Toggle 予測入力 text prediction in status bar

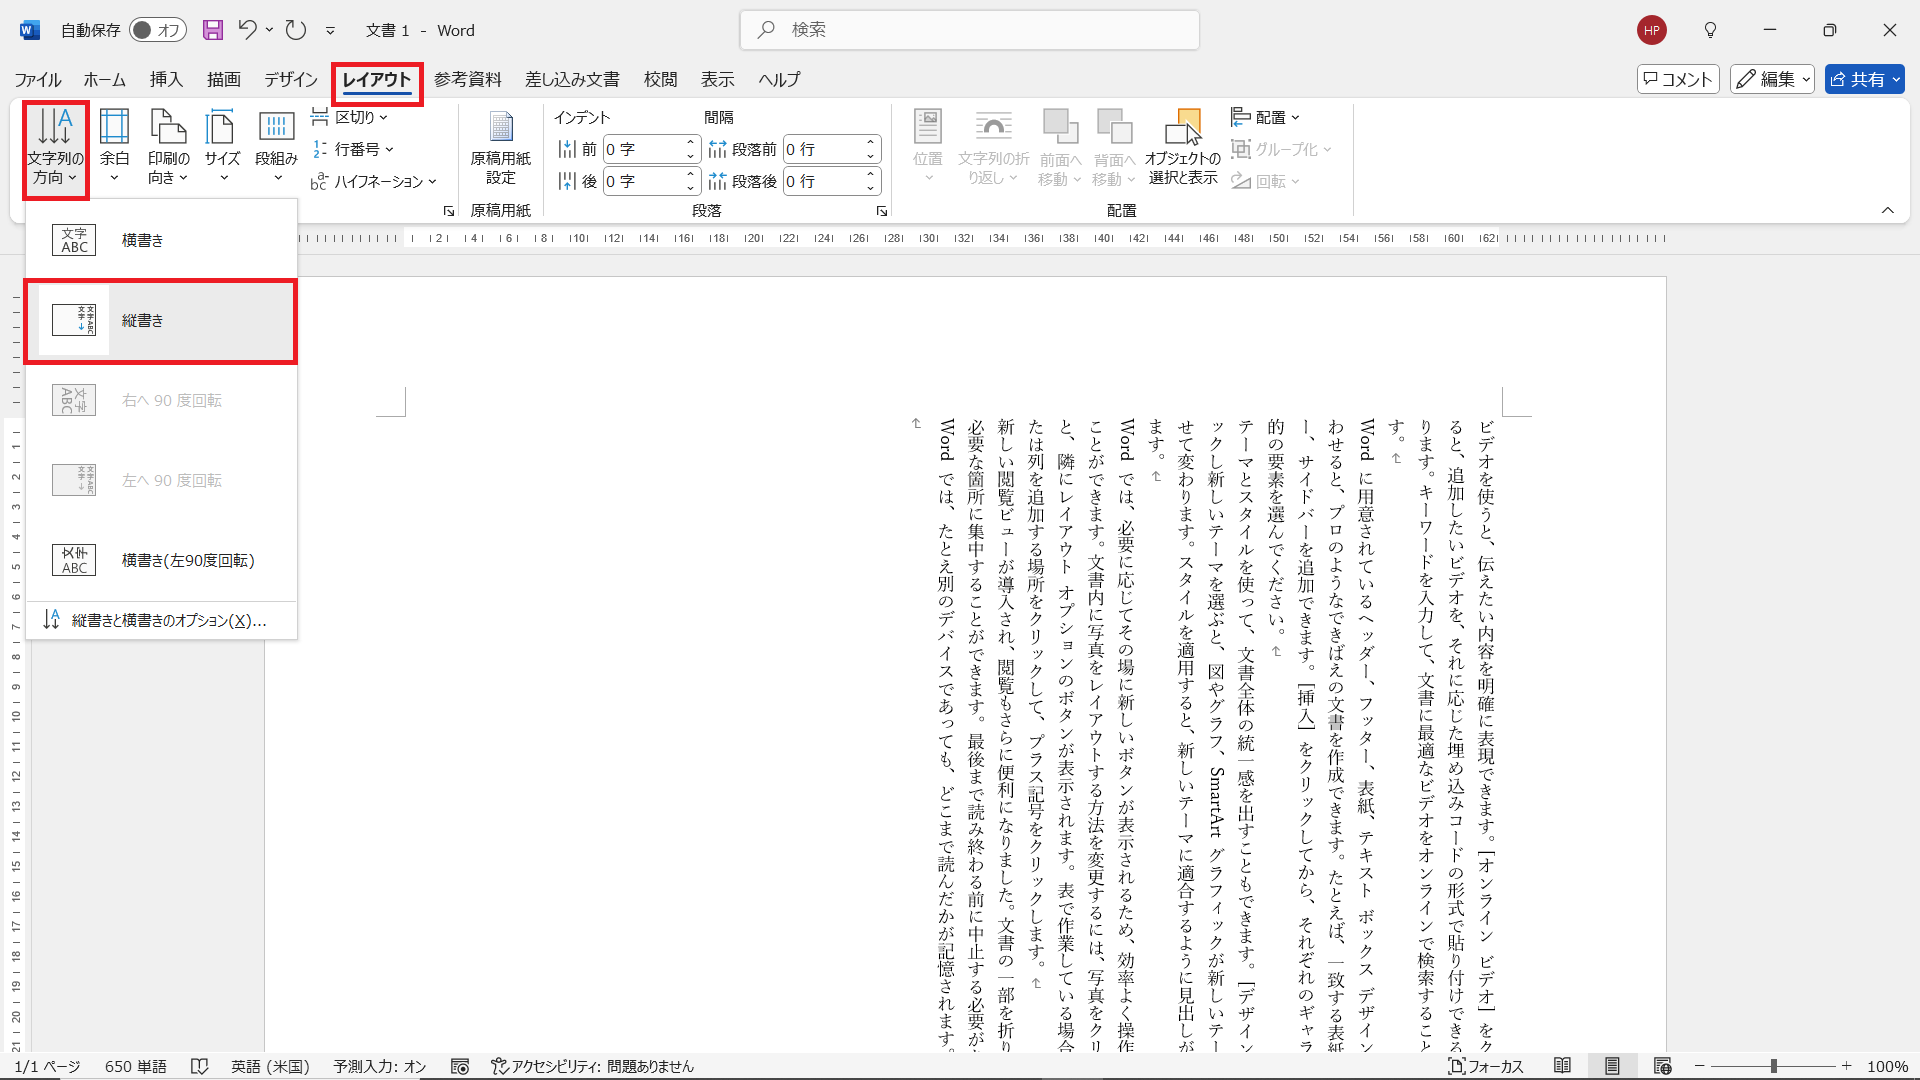point(380,1066)
